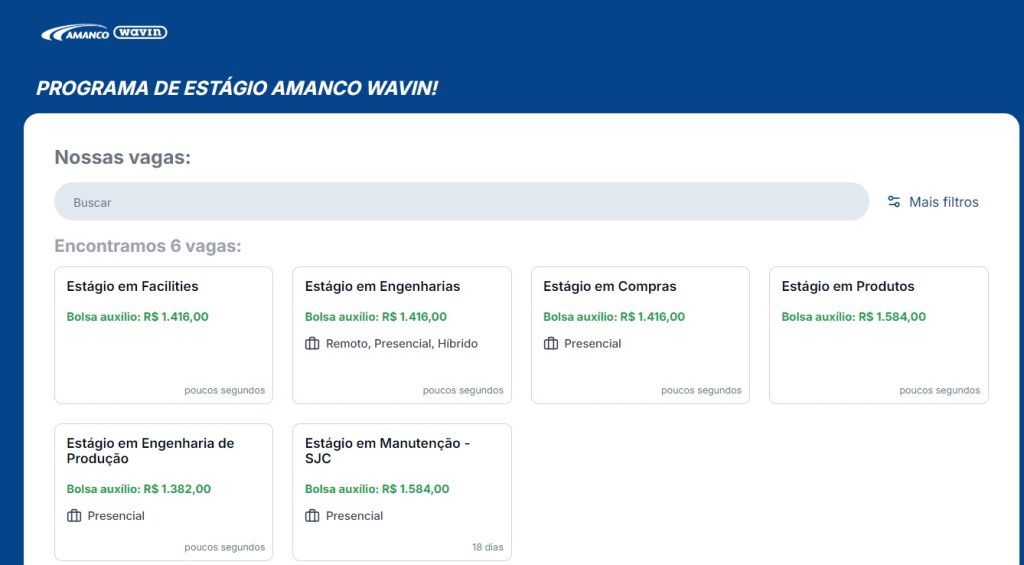Click Remoto, Presencial, Híbrido work mode text
The width and height of the screenshot is (1024, 565).
tap(402, 344)
